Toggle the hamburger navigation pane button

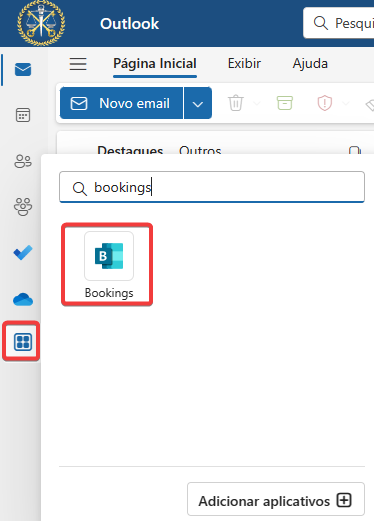pos(78,64)
